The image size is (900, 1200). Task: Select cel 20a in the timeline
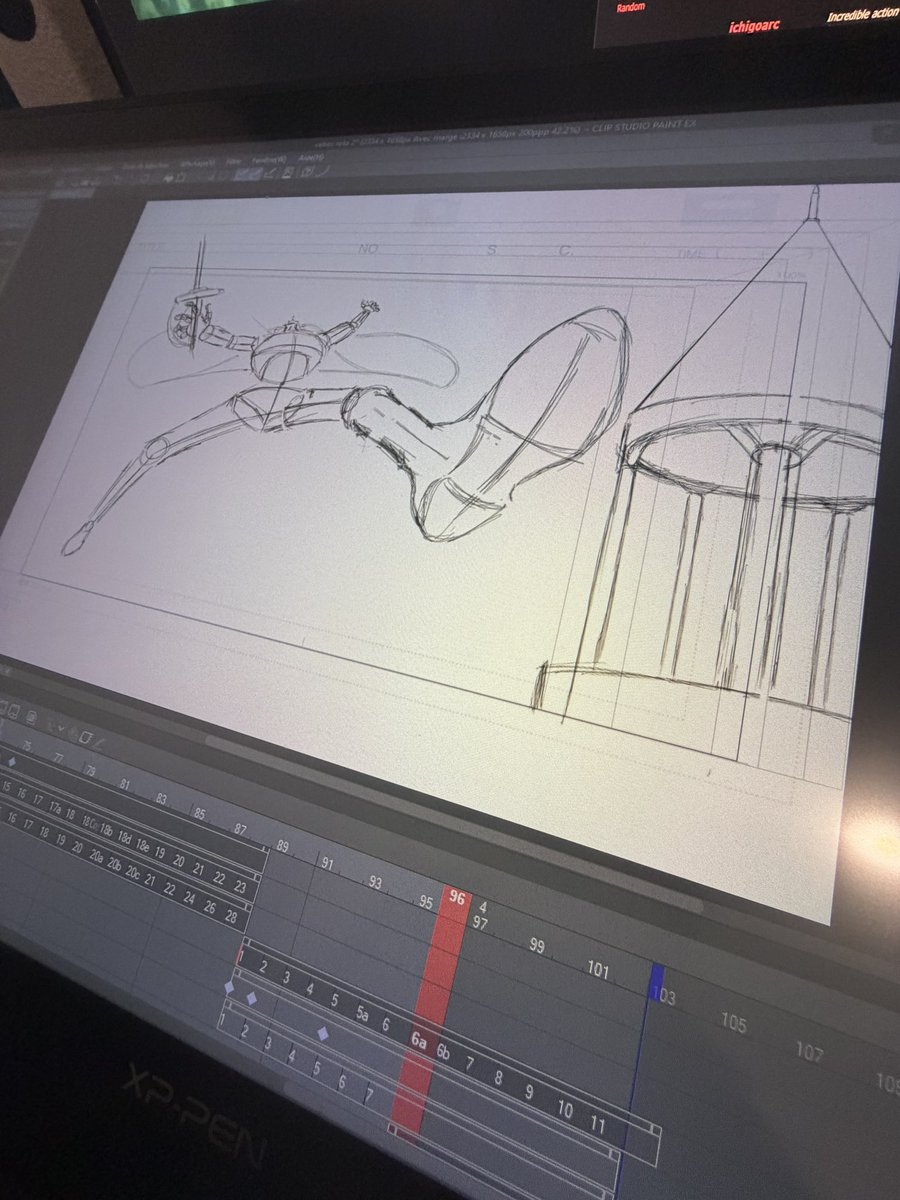click(x=96, y=857)
